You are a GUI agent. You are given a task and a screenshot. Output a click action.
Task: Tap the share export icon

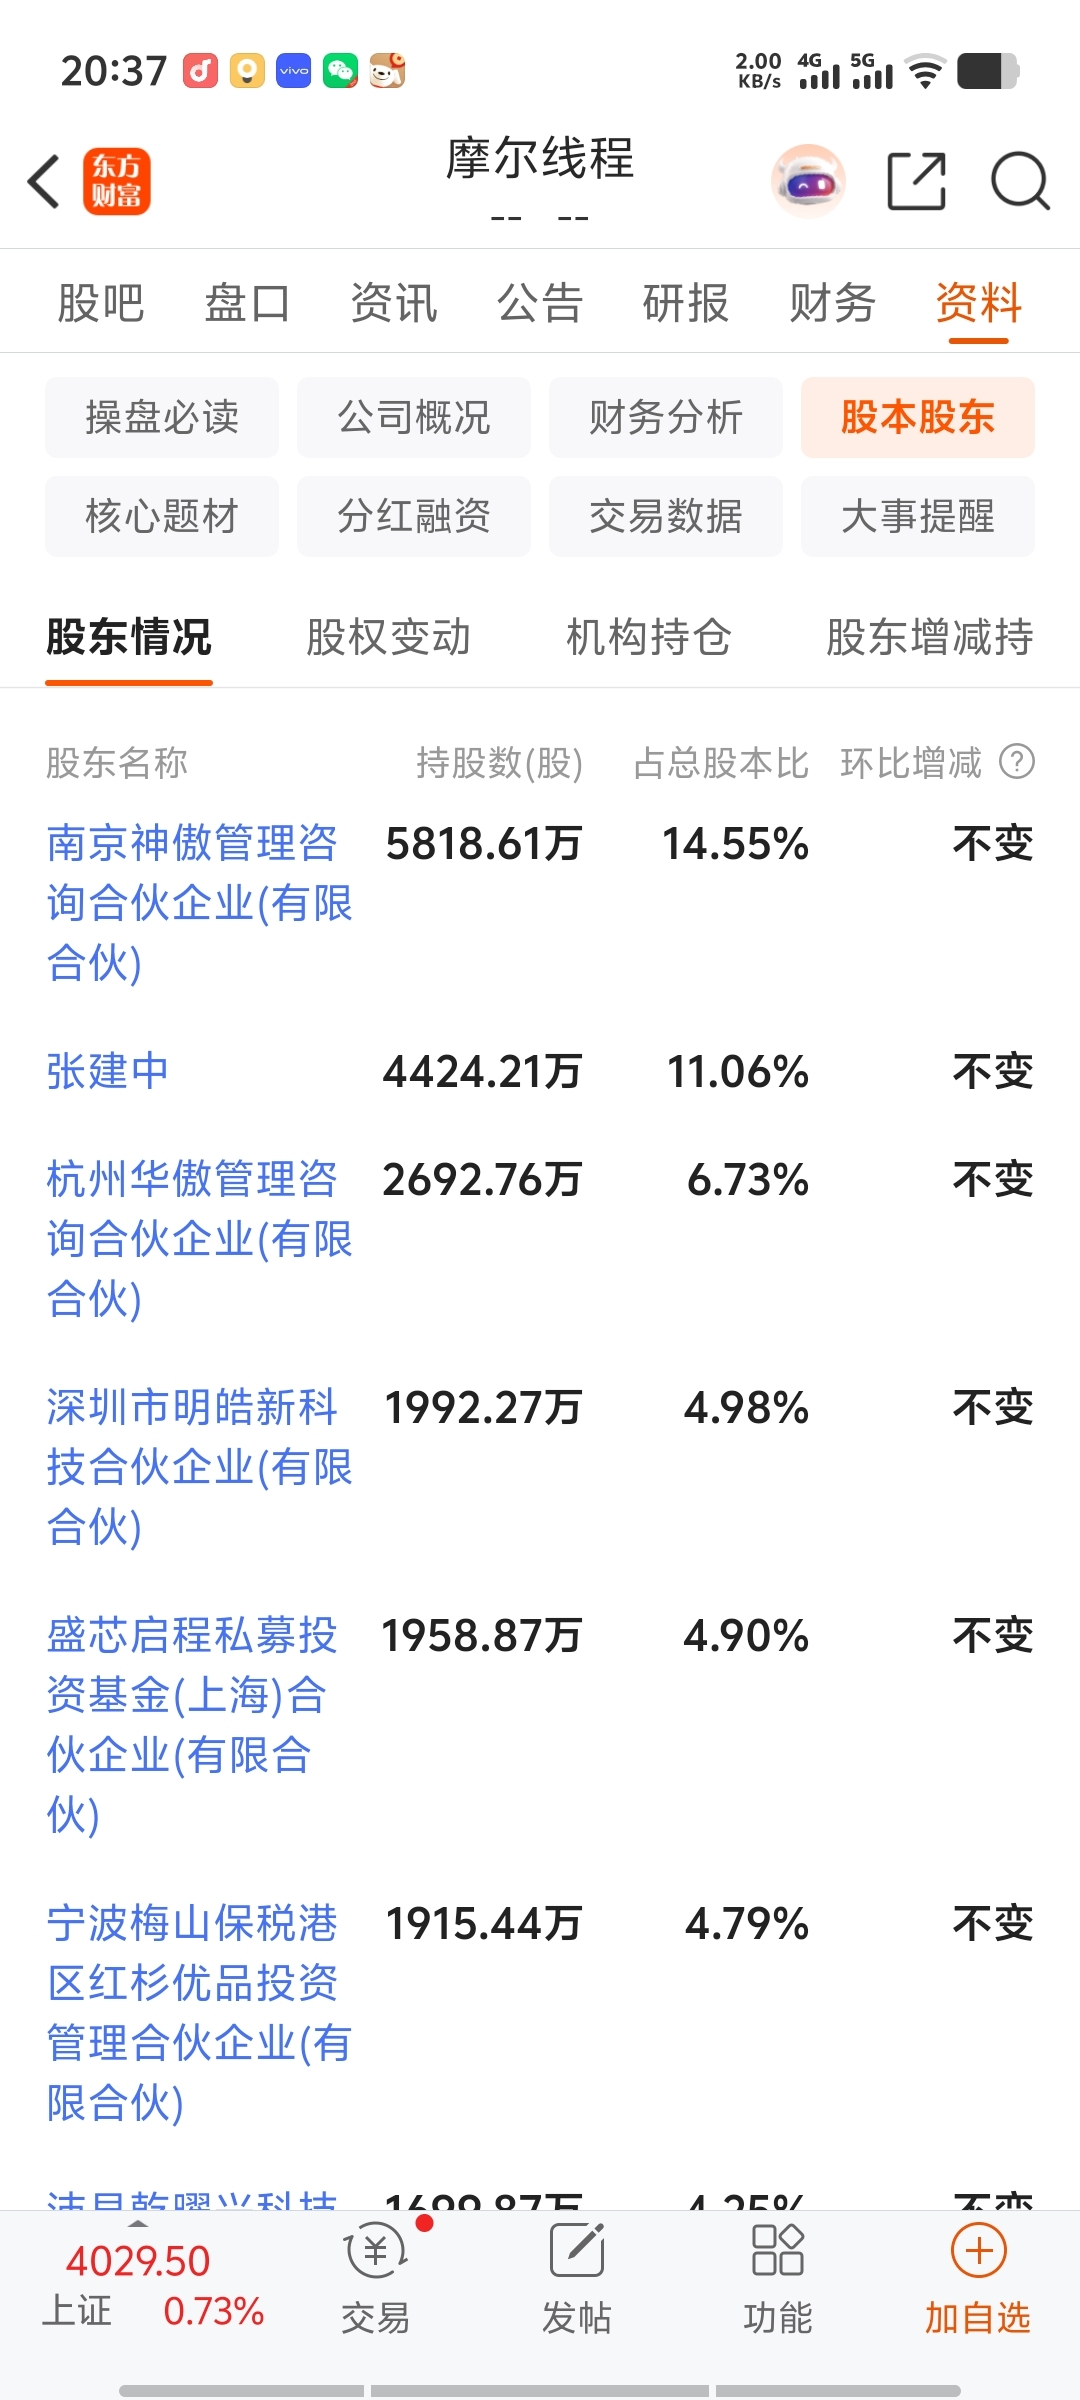(917, 181)
